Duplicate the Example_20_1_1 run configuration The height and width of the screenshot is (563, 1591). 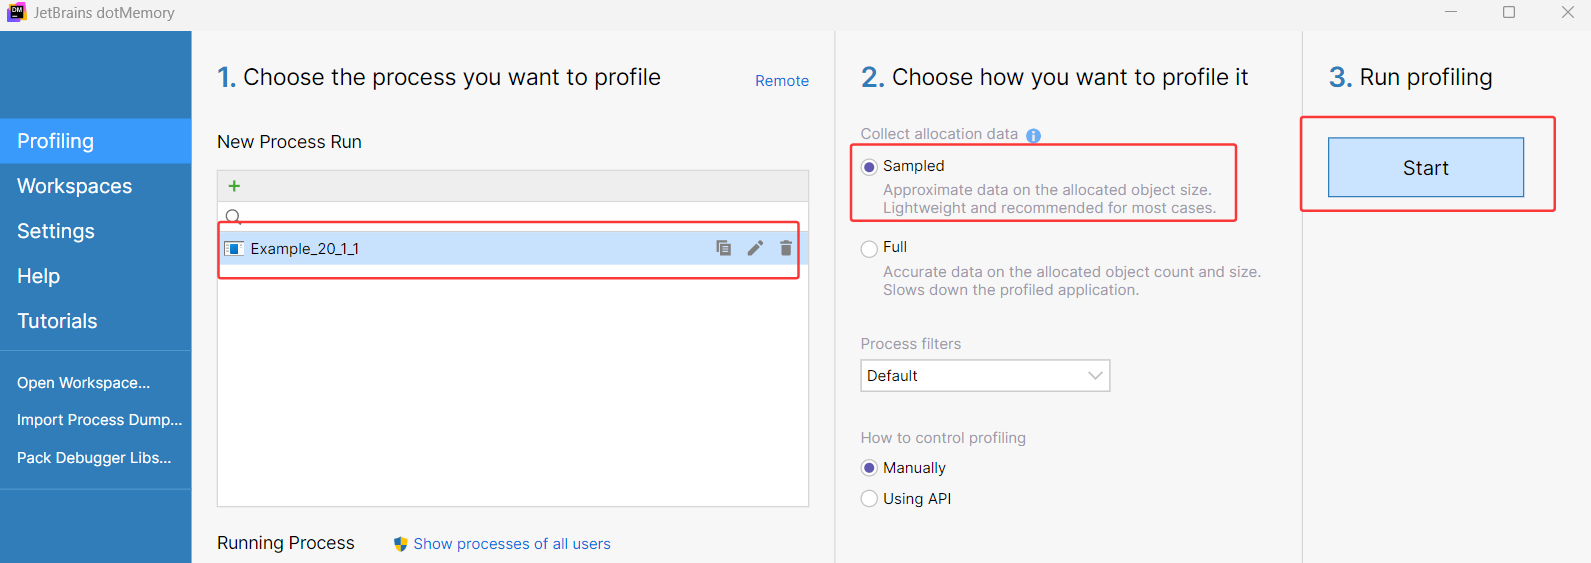(724, 248)
